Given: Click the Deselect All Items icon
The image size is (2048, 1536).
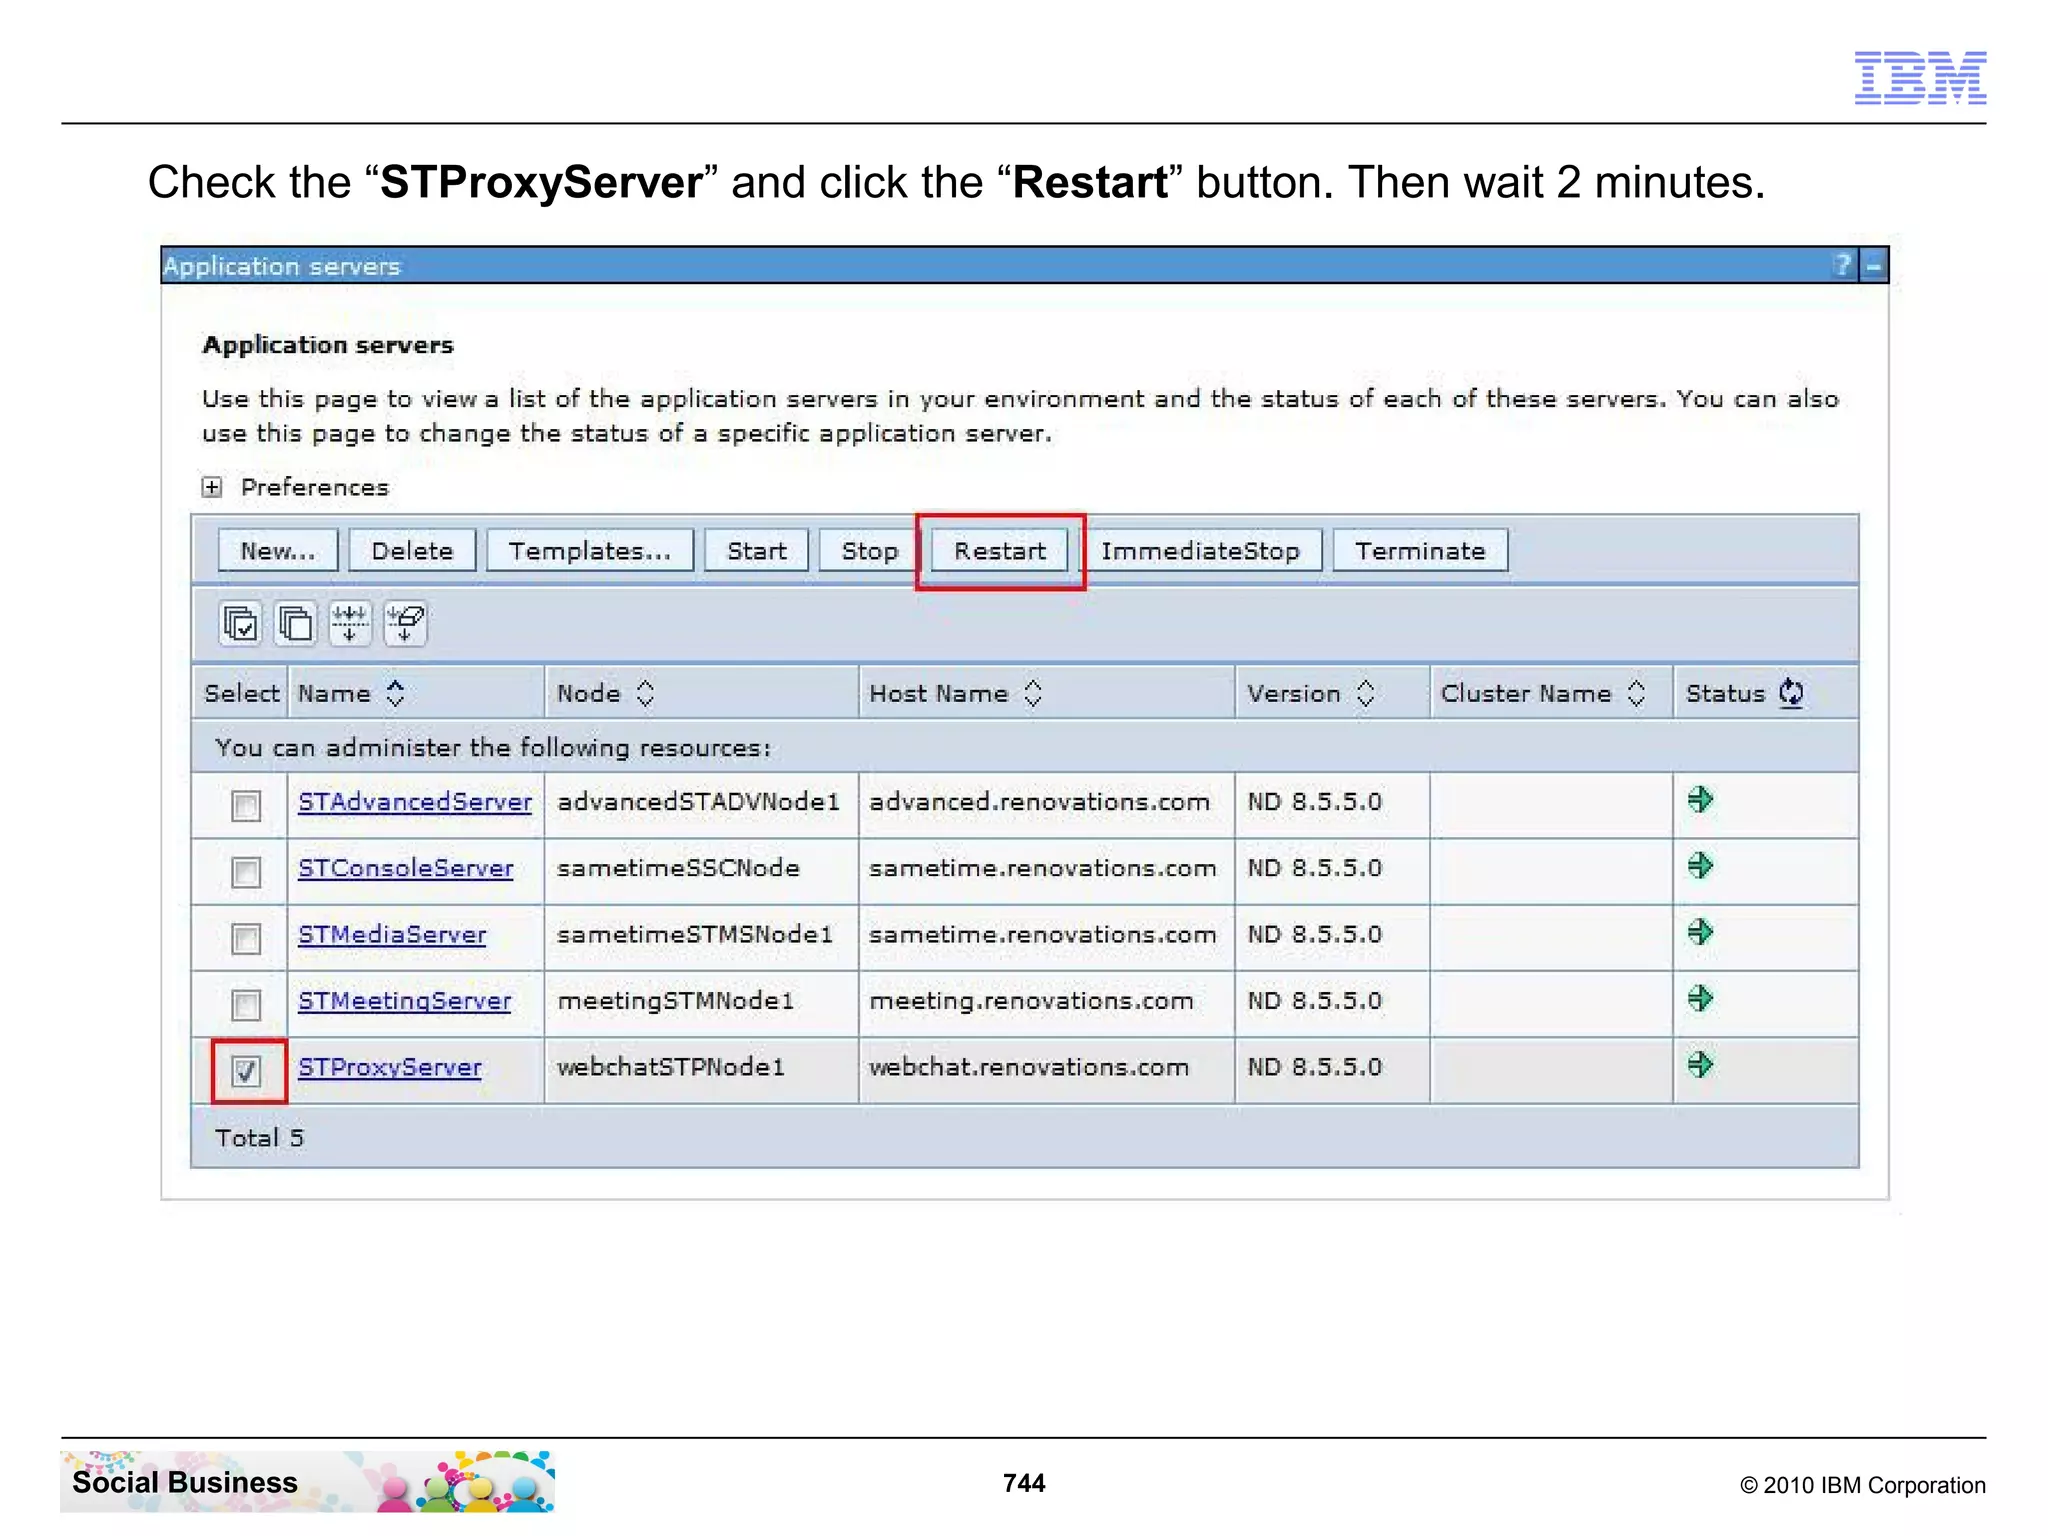Looking at the screenshot, I should click(x=295, y=624).
